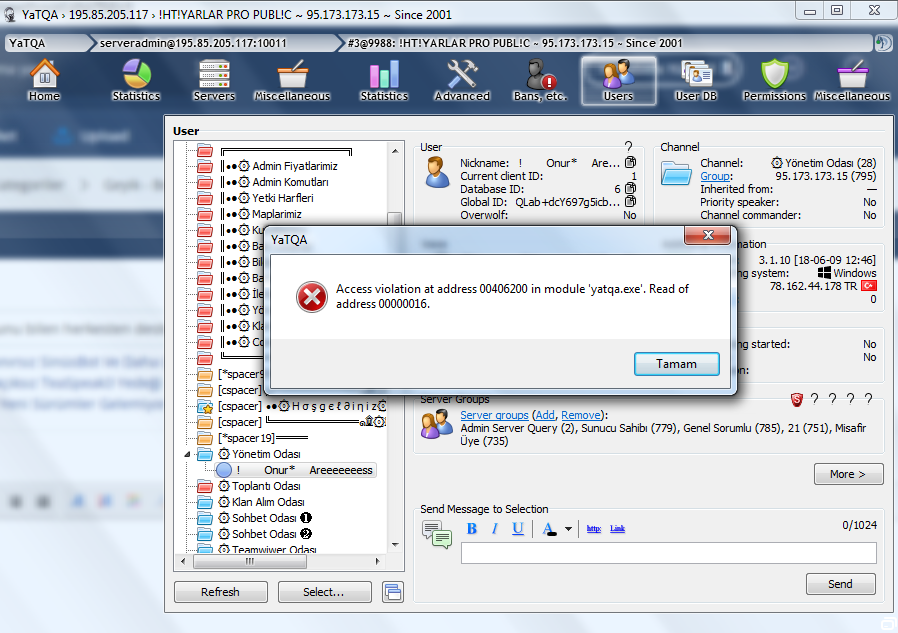Click the red shield icon in Server Groups

point(796,399)
